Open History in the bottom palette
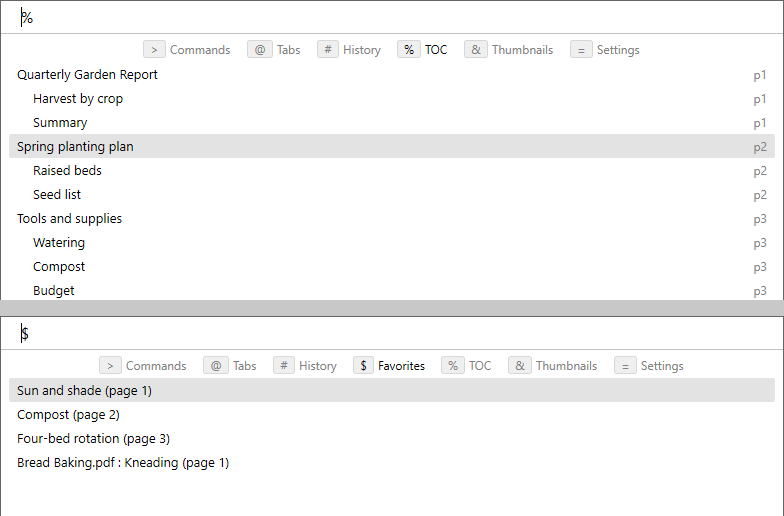784x516 pixels. [318, 366]
